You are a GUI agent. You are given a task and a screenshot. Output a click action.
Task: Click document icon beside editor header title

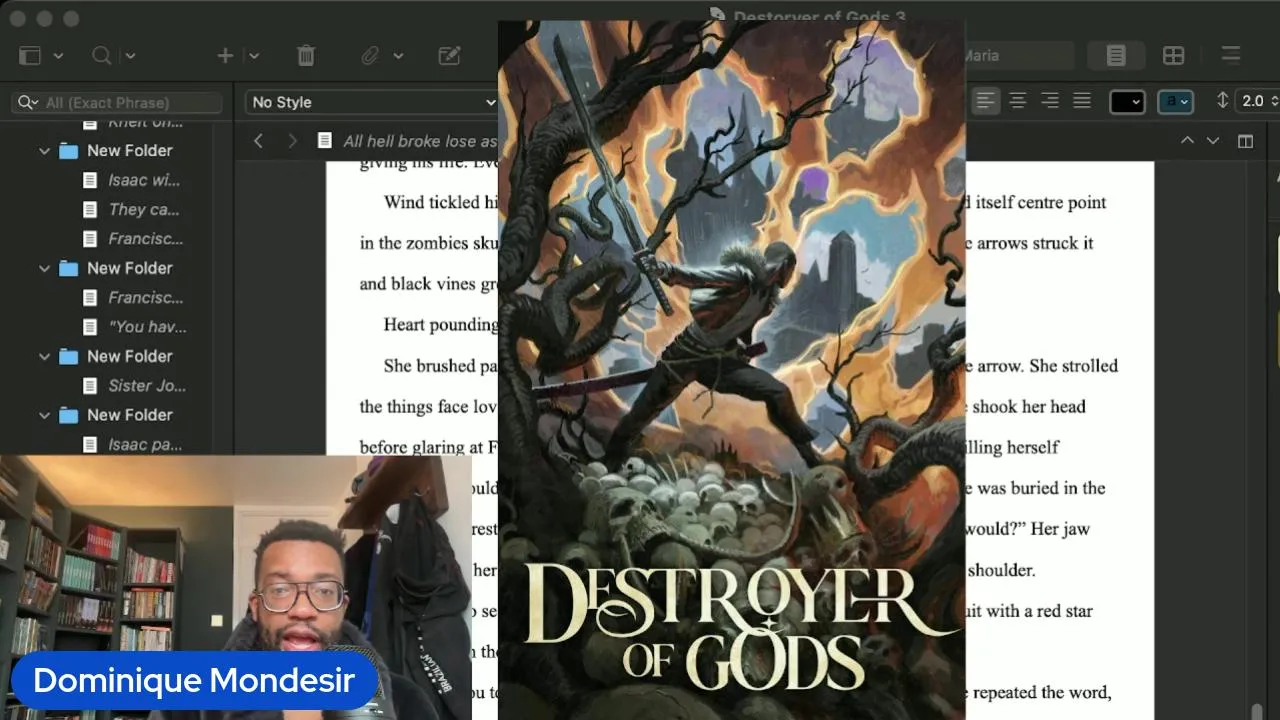(324, 141)
